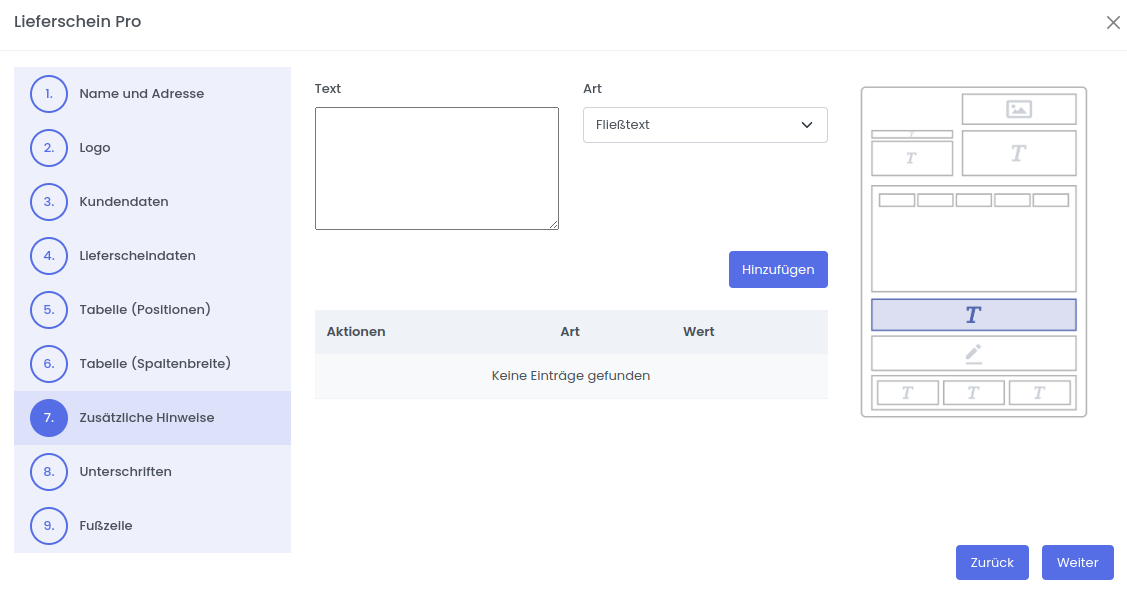Switch to Tabelle (Positionen) step
Viewport: 1127px width, 597px height.
point(145,310)
